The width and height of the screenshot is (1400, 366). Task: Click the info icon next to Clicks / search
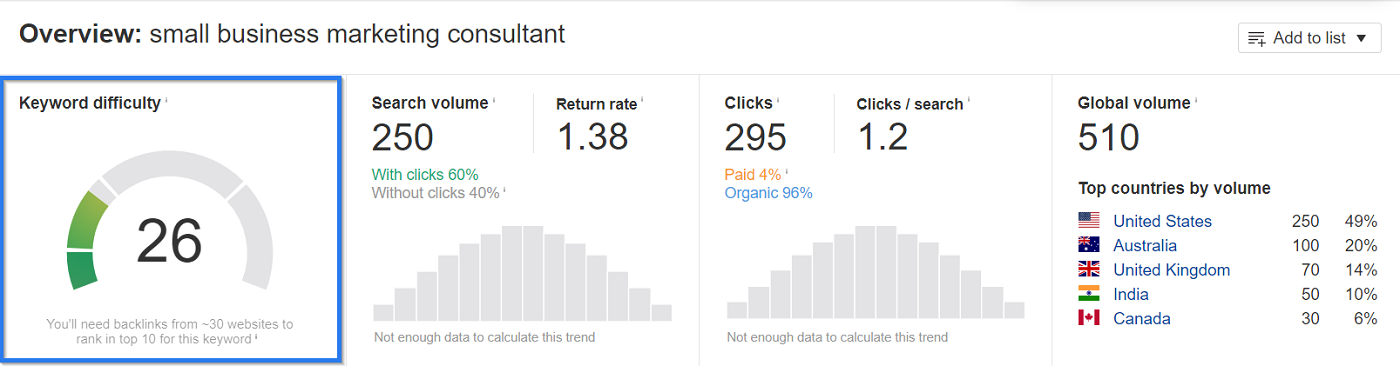[969, 99]
